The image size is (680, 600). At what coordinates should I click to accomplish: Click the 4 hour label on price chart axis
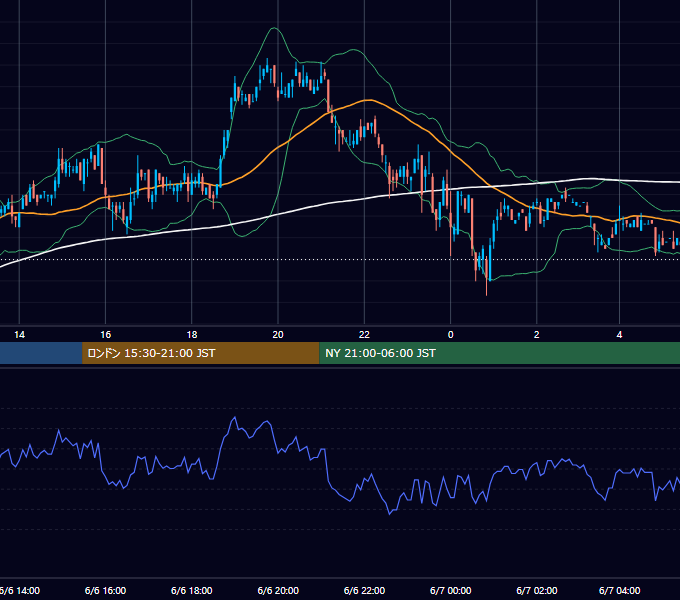point(619,335)
